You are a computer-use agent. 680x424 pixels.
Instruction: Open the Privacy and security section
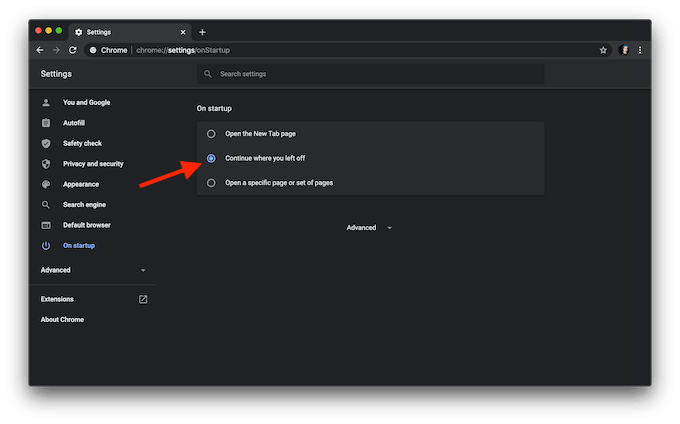pyautogui.click(x=93, y=164)
